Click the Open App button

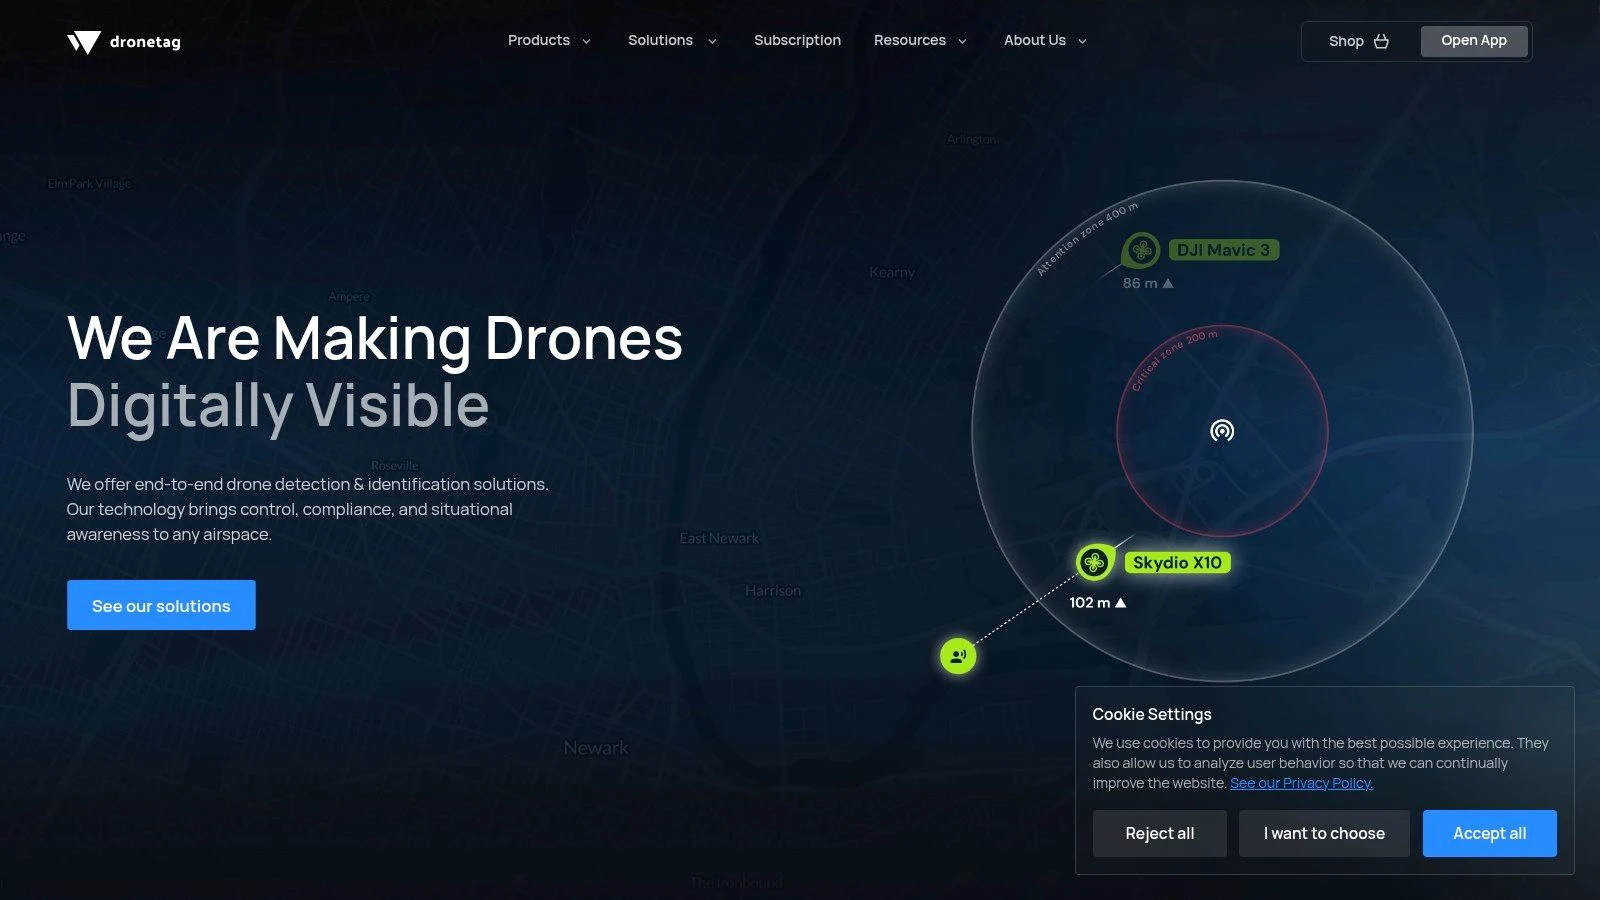coord(1474,41)
